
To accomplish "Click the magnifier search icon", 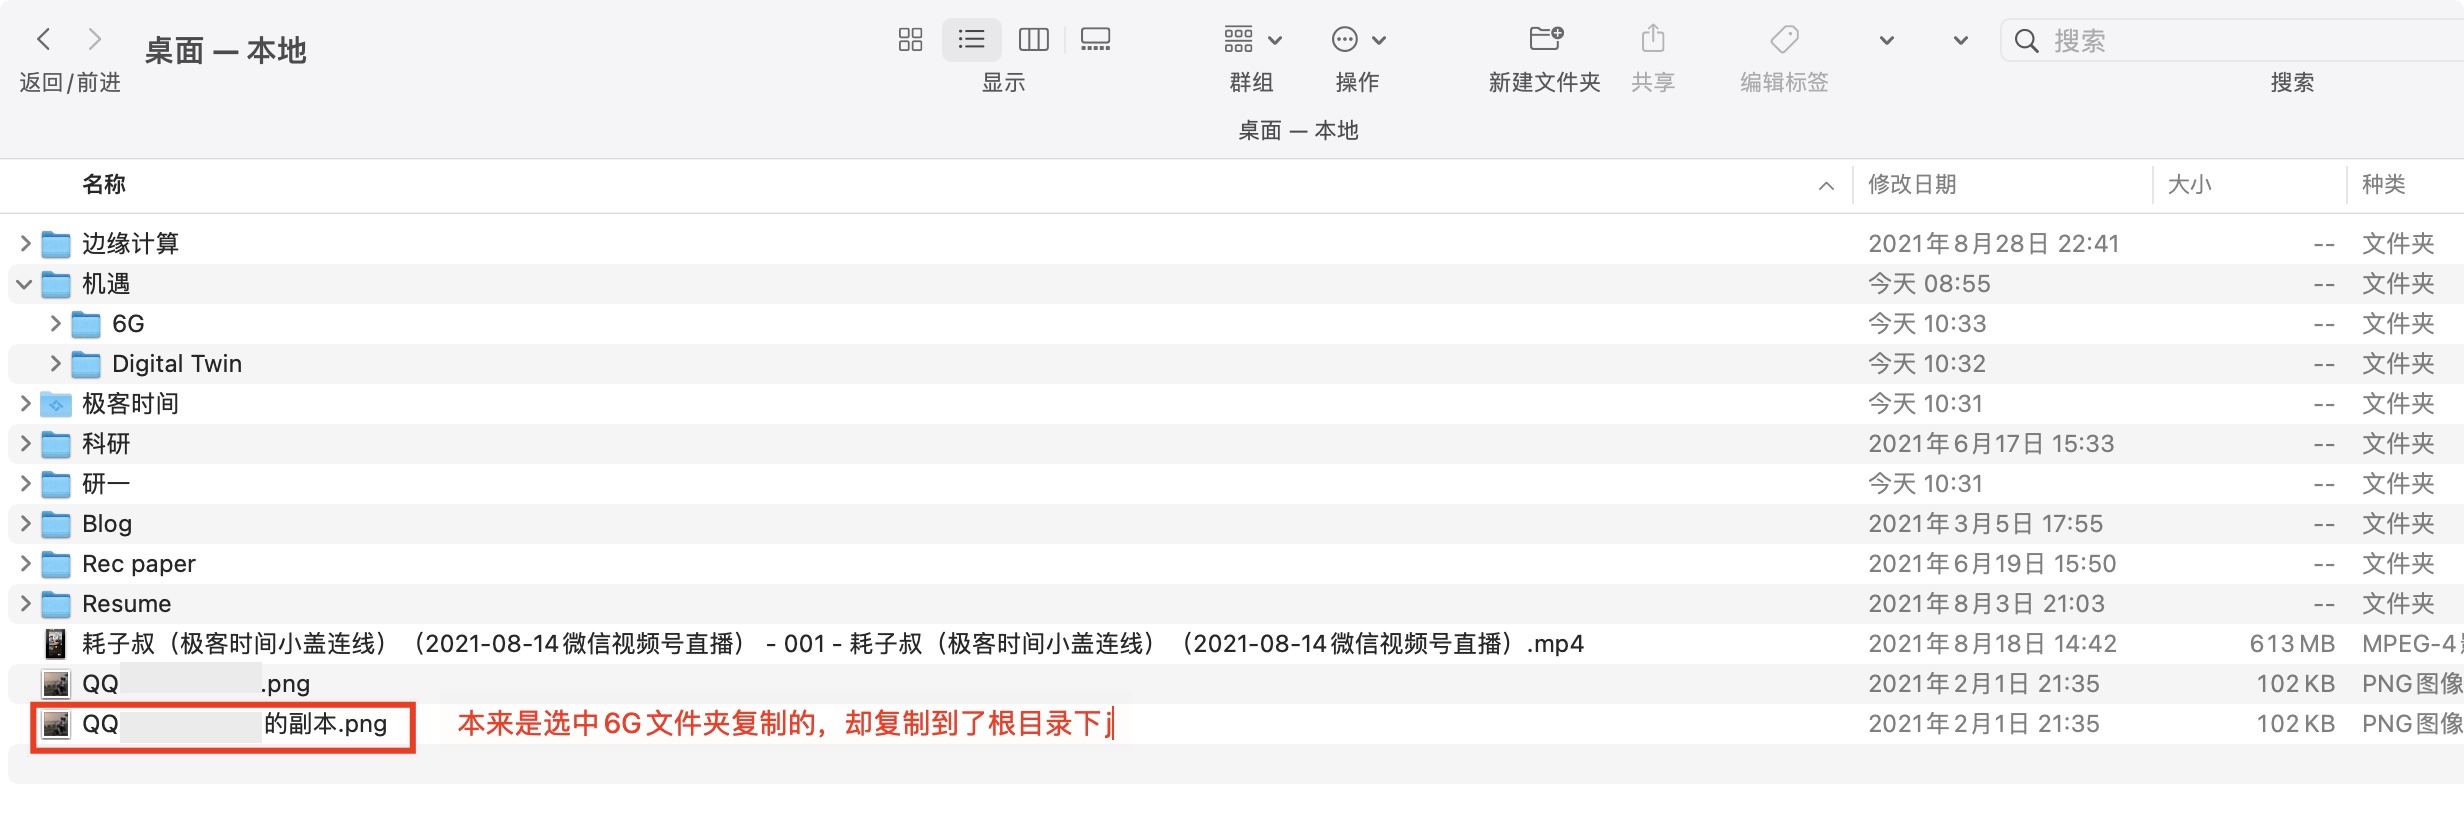I will [x=2026, y=40].
